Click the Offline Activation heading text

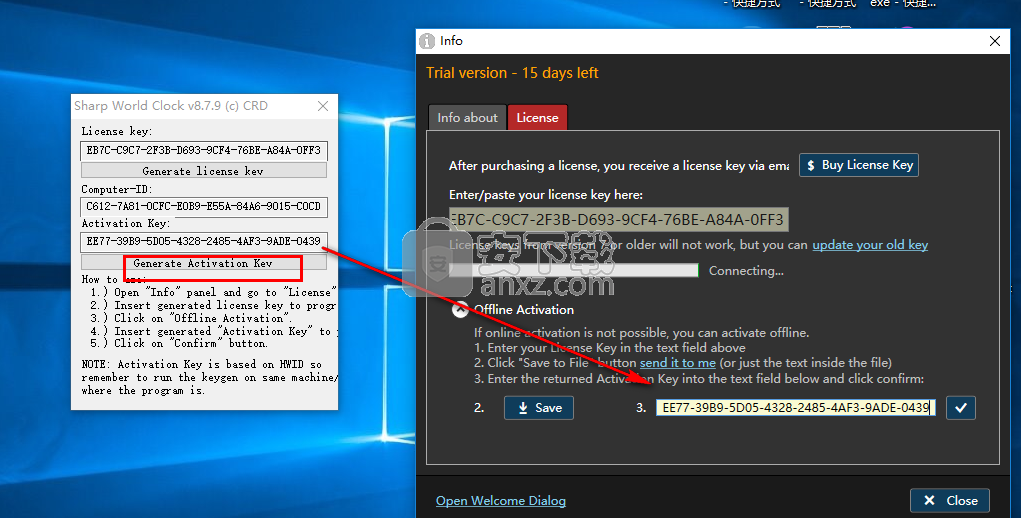[x=524, y=310]
